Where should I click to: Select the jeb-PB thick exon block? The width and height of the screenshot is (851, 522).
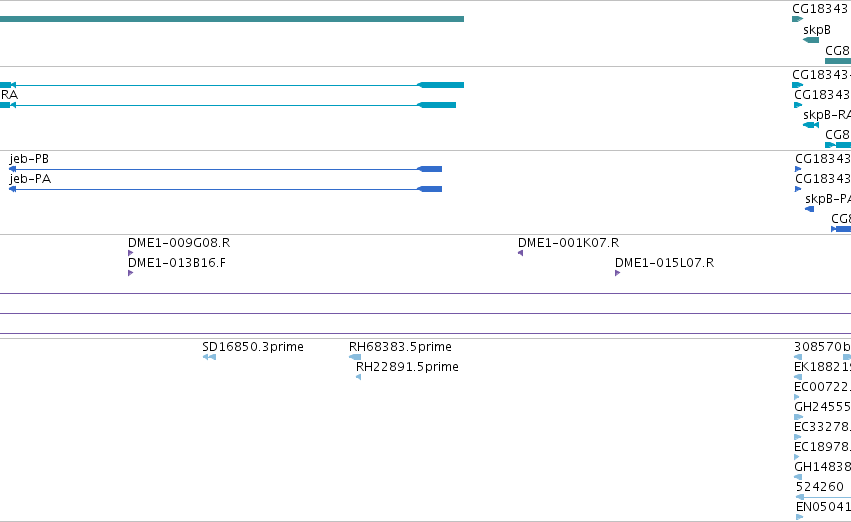pyautogui.click(x=430, y=169)
